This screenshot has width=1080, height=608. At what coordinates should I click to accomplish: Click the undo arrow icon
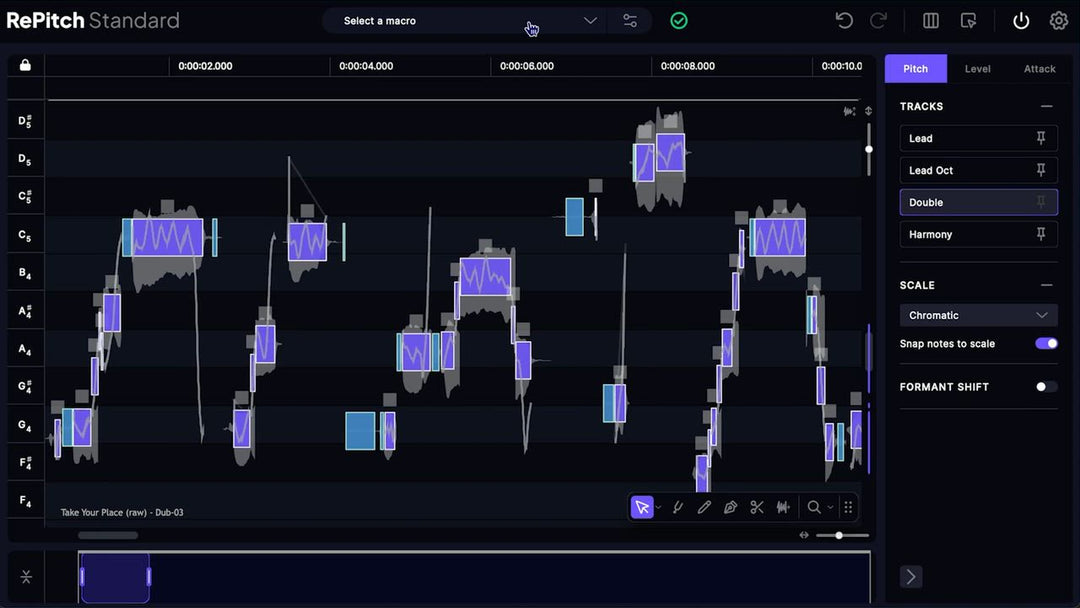844,21
